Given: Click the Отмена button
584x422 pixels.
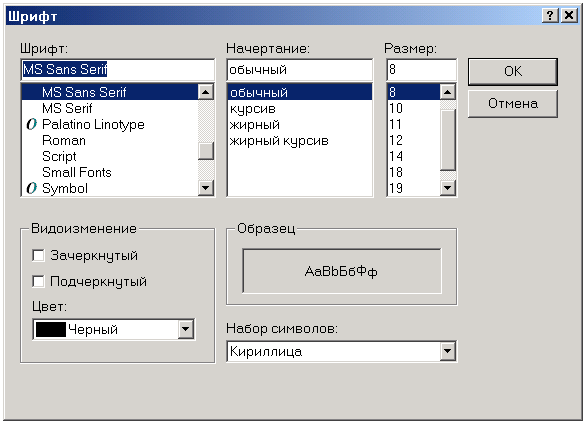Looking at the screenshot, I should [512, 103].
